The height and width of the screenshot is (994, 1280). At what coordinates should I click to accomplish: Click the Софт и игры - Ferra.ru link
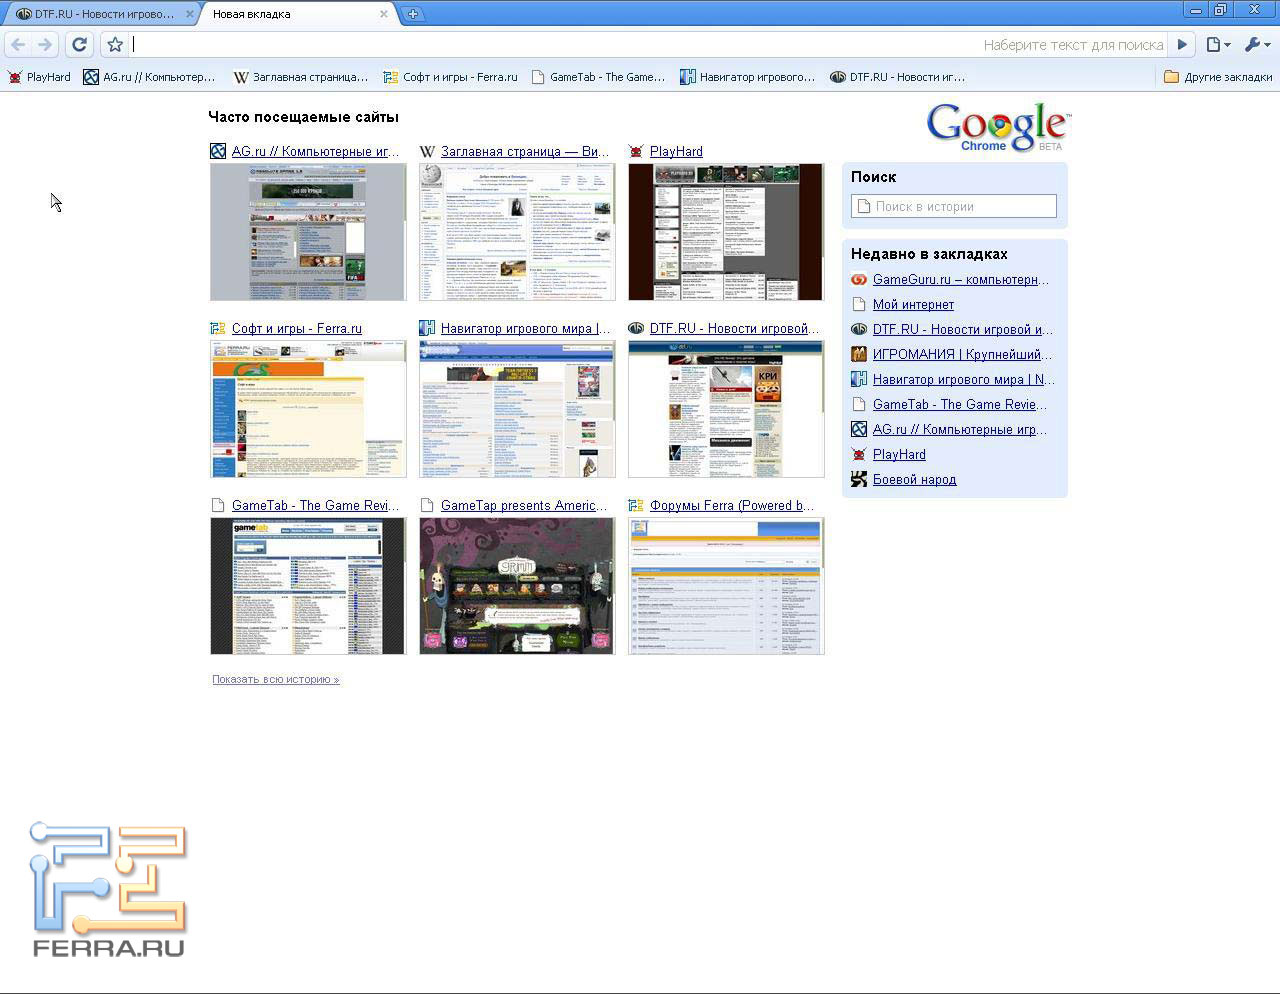[297, 328]
